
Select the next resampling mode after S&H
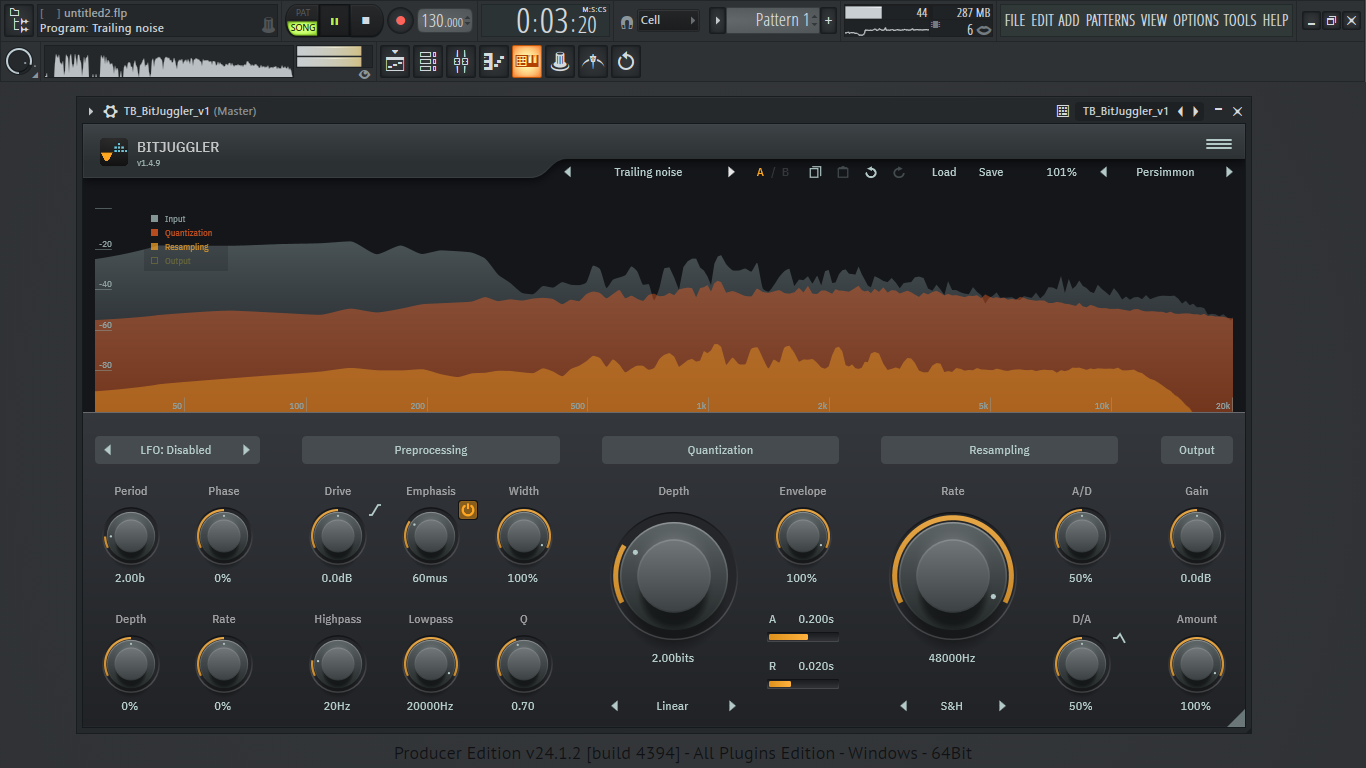click(1002, 706)
